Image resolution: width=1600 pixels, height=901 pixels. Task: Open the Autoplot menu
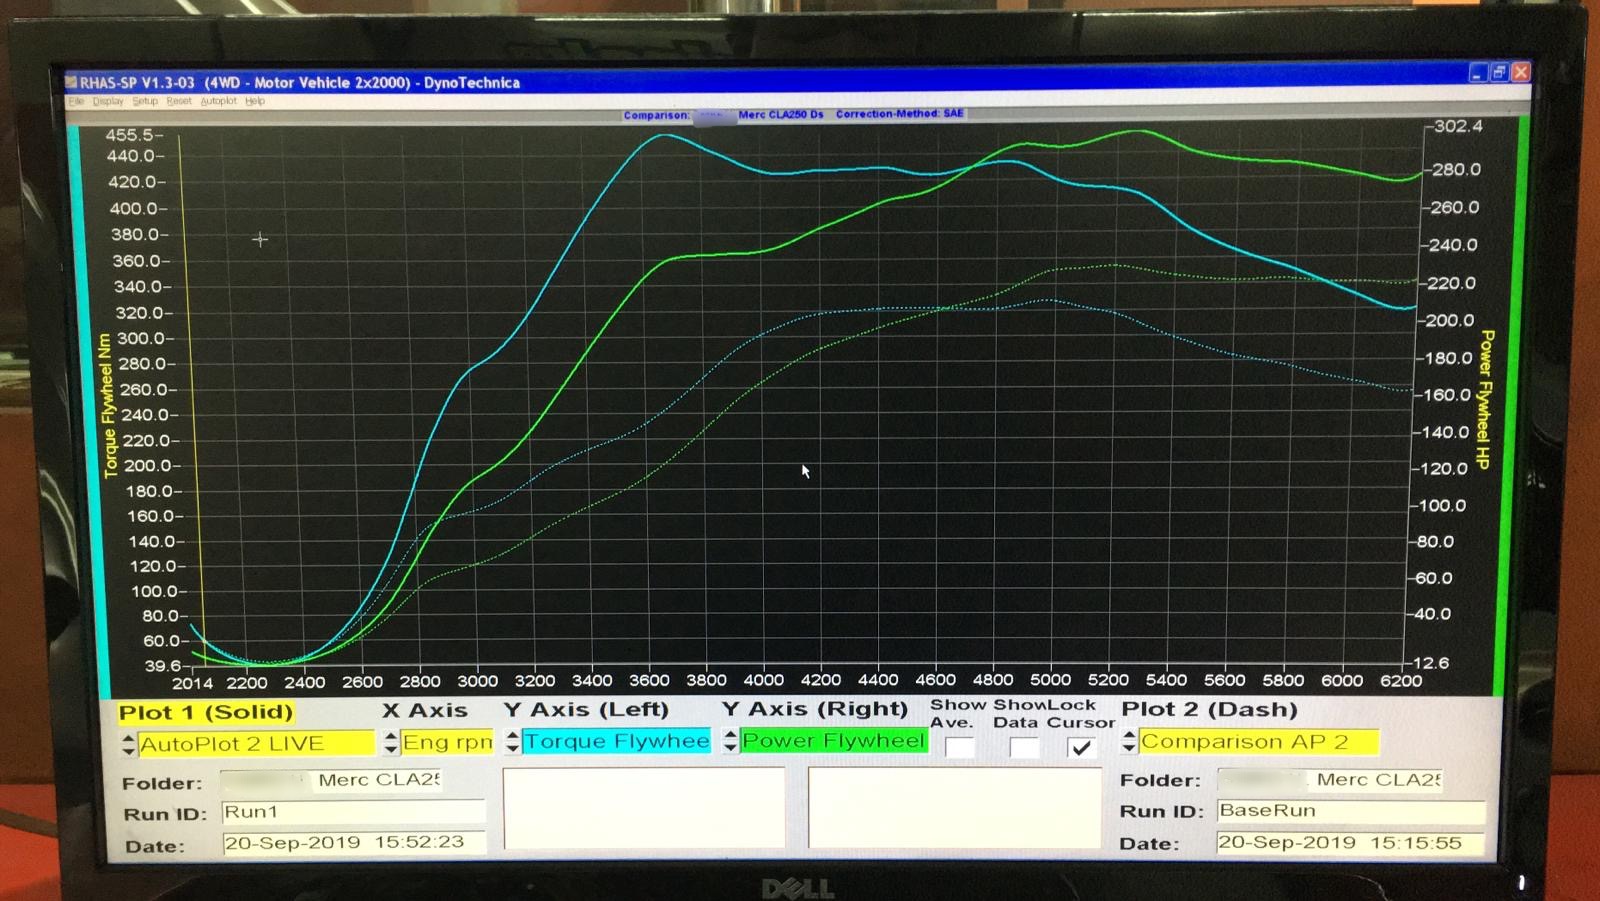point(219,101)
